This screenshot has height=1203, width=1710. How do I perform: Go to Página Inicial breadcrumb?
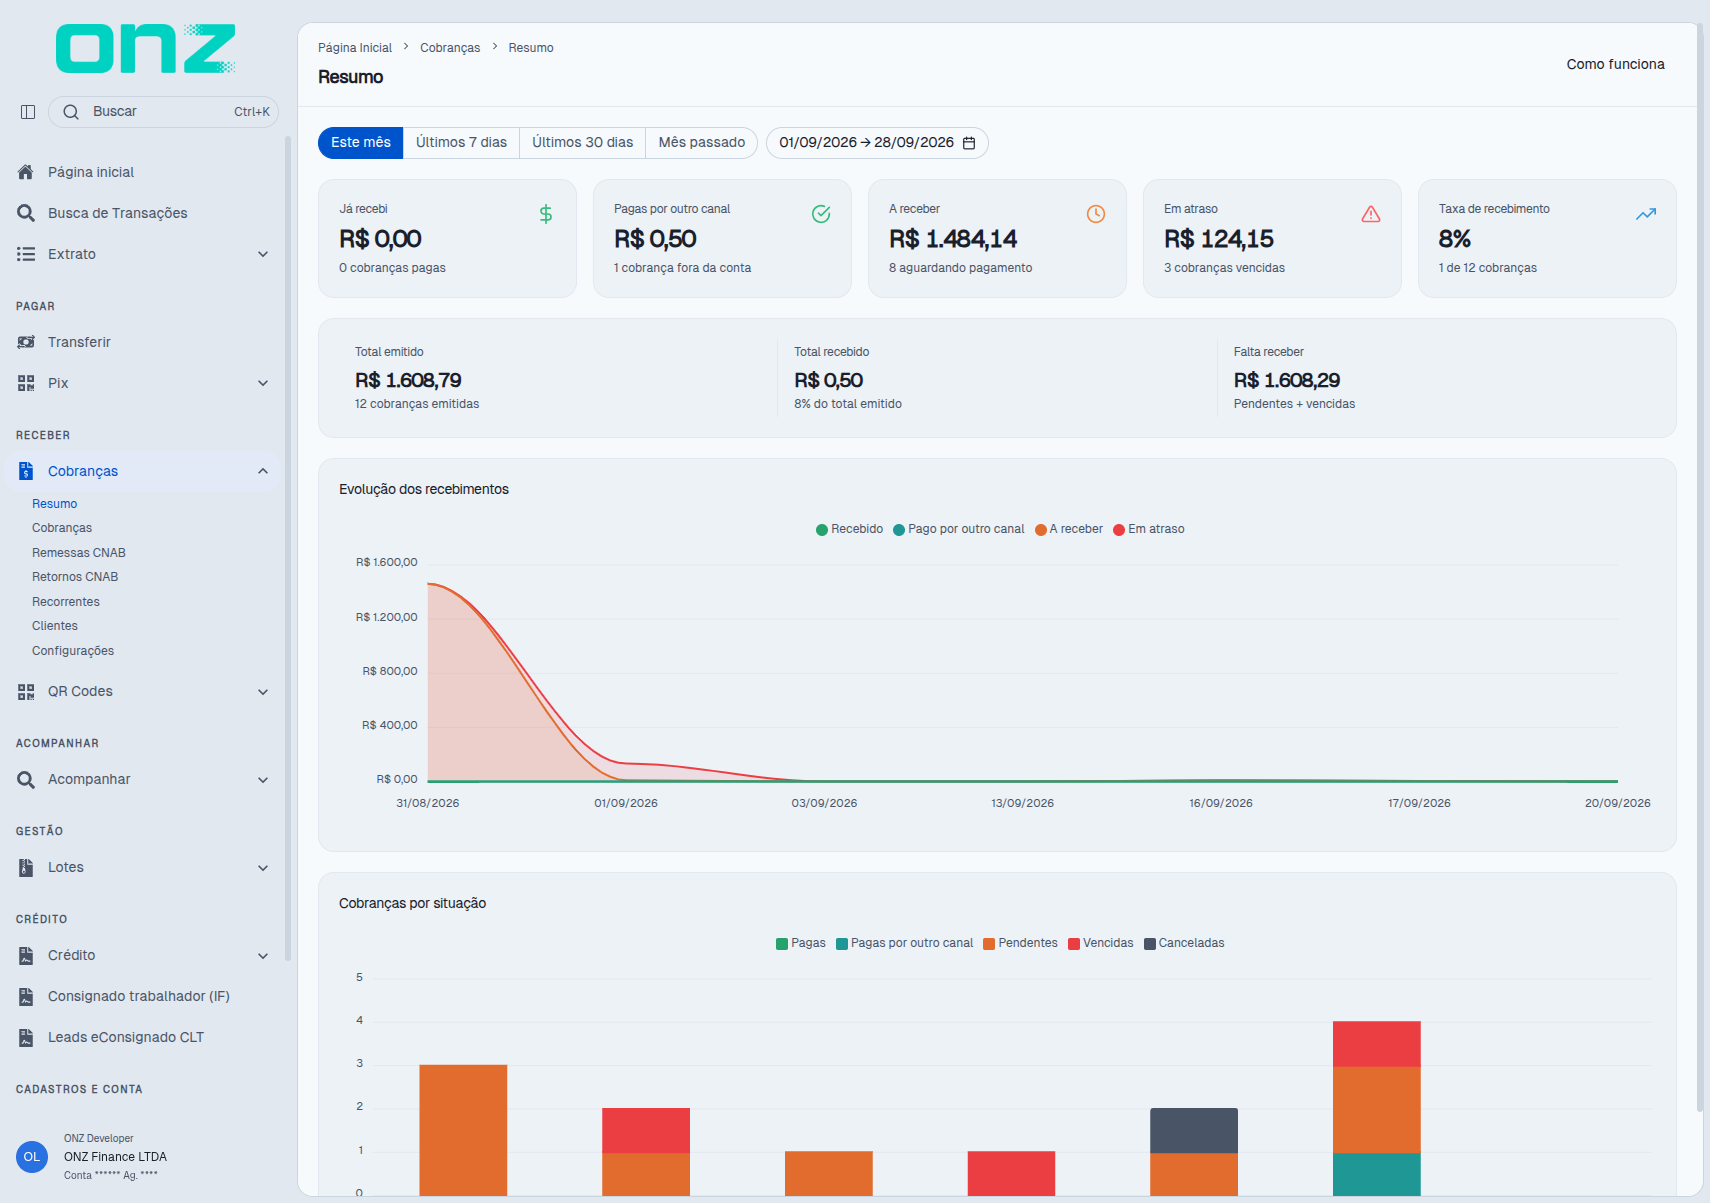355,48
